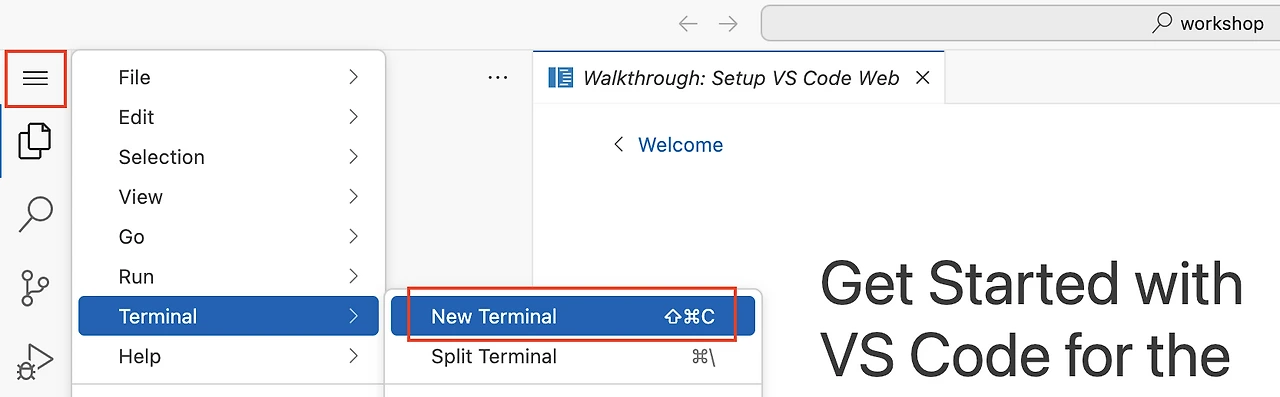Close the Walkthrough Setup VS Code Web tab
1280x397 pixels.
(923, 78)
